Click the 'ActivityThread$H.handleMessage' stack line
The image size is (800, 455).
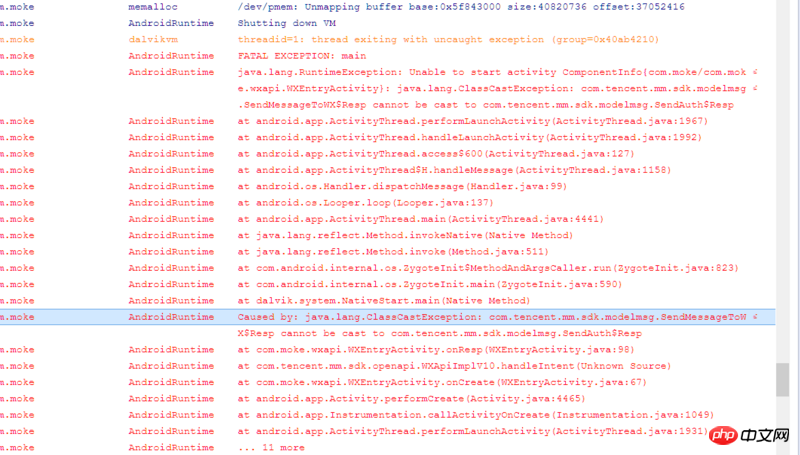click(x=455, y=170)
